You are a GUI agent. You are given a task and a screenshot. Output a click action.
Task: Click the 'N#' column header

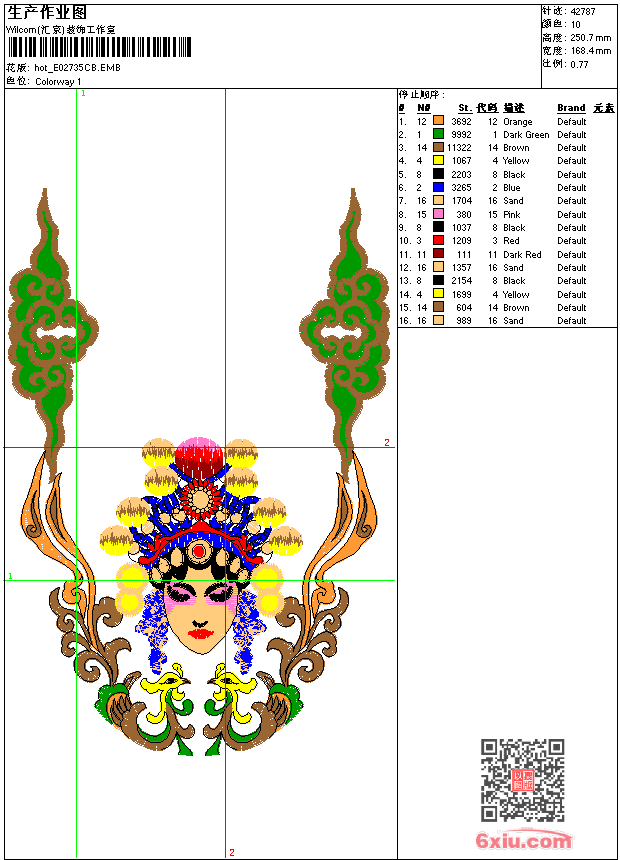tap(424, 108)
